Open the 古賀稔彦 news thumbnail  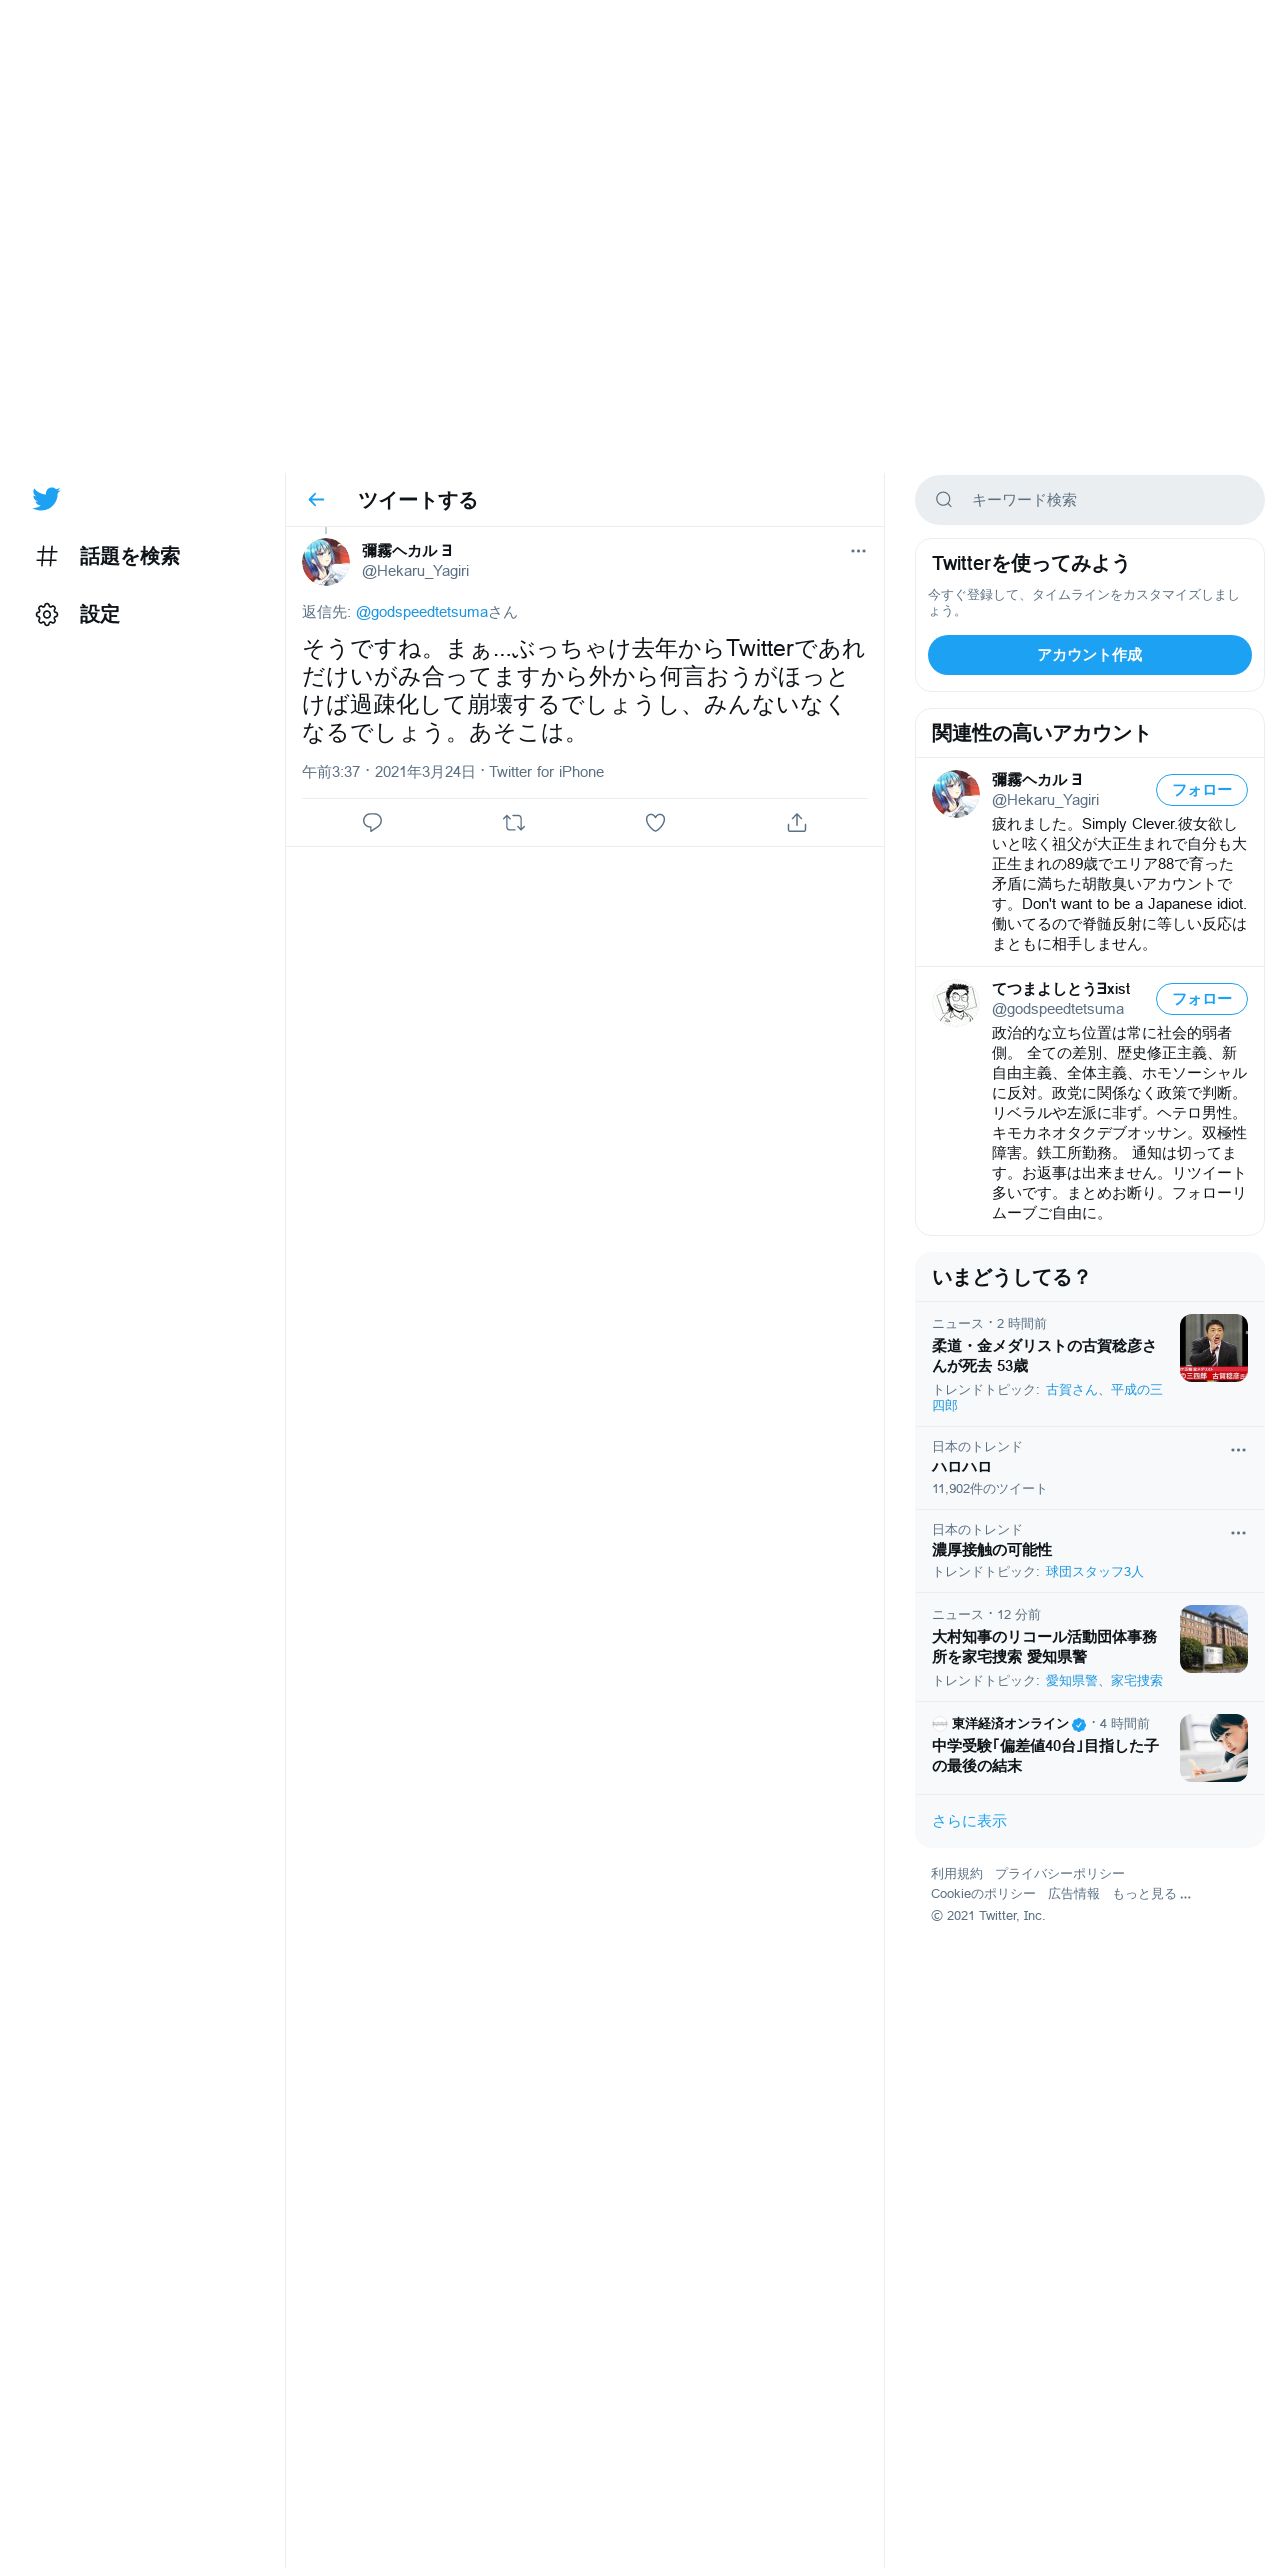[1214, 1348]
